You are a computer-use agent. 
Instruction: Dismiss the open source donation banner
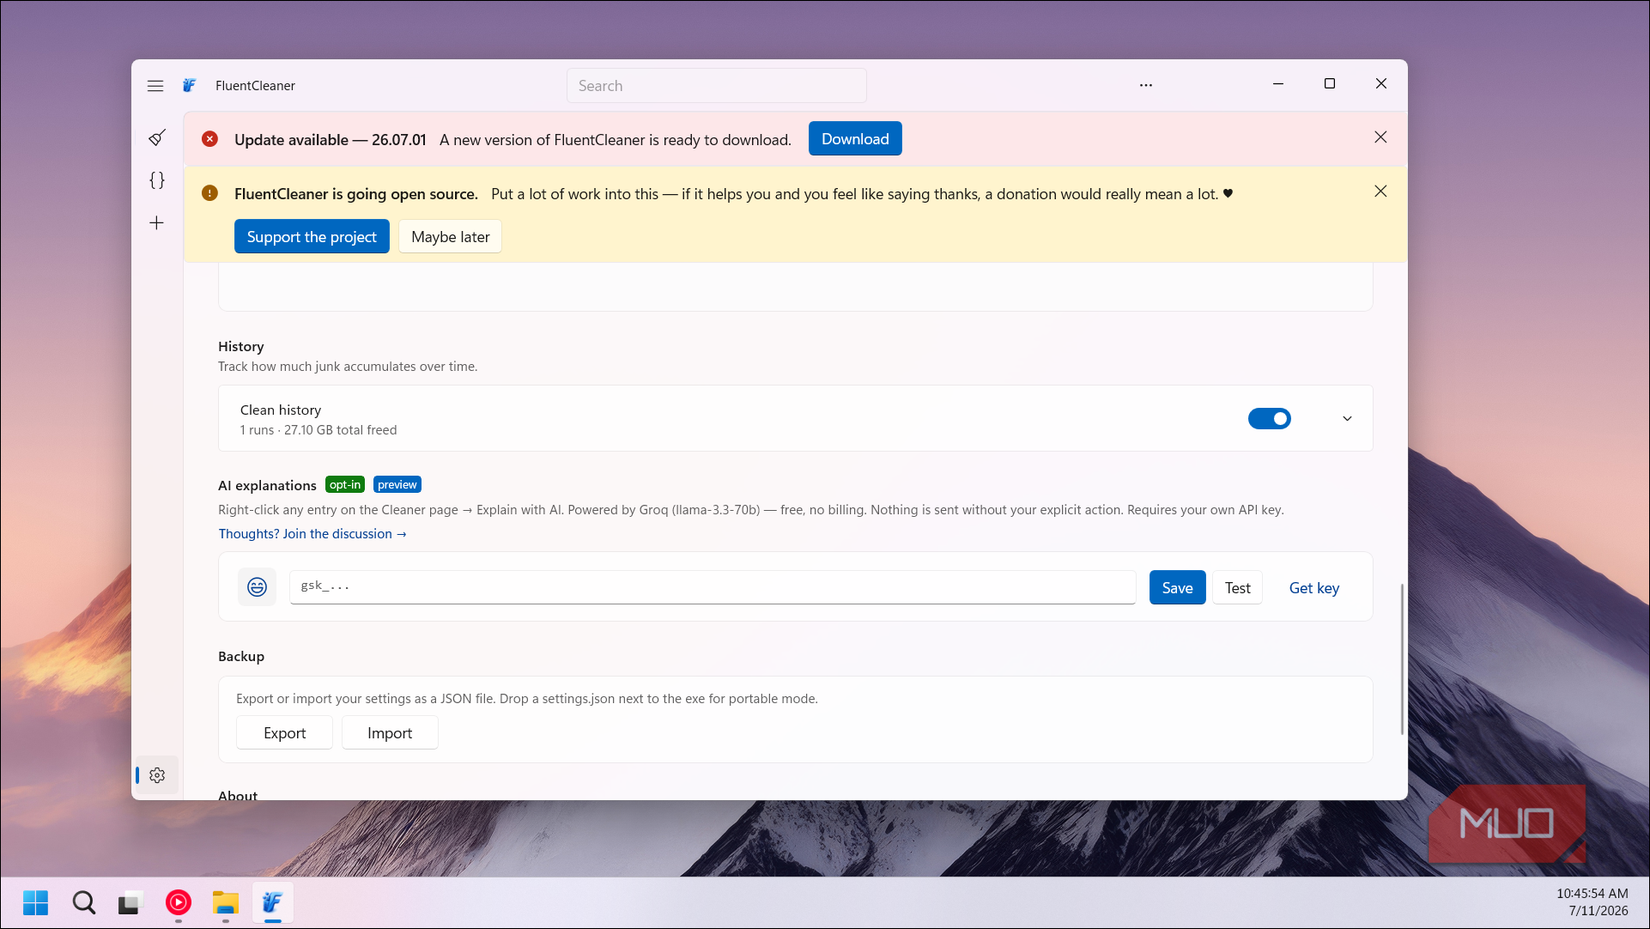pyautogui.click(x=1380, y=191)
